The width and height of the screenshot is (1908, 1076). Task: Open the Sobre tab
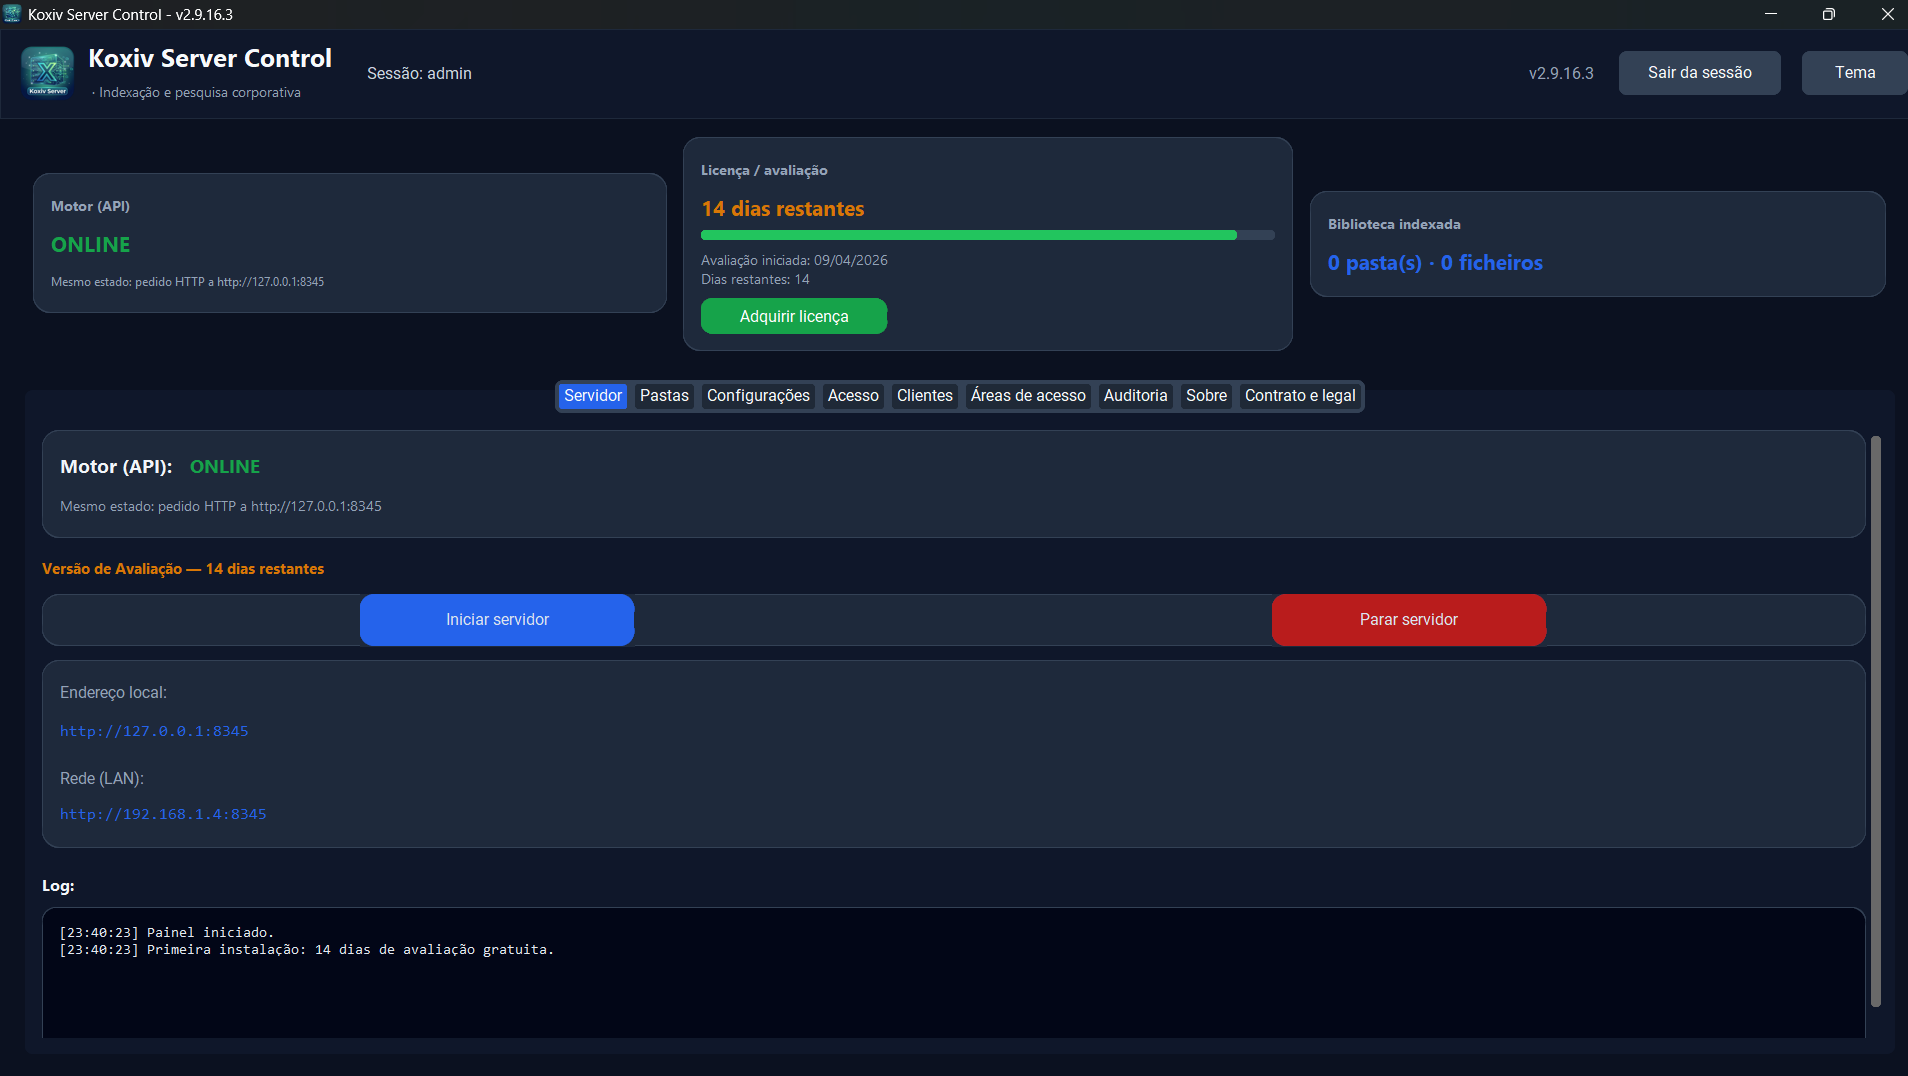[x=1206, y=396]
